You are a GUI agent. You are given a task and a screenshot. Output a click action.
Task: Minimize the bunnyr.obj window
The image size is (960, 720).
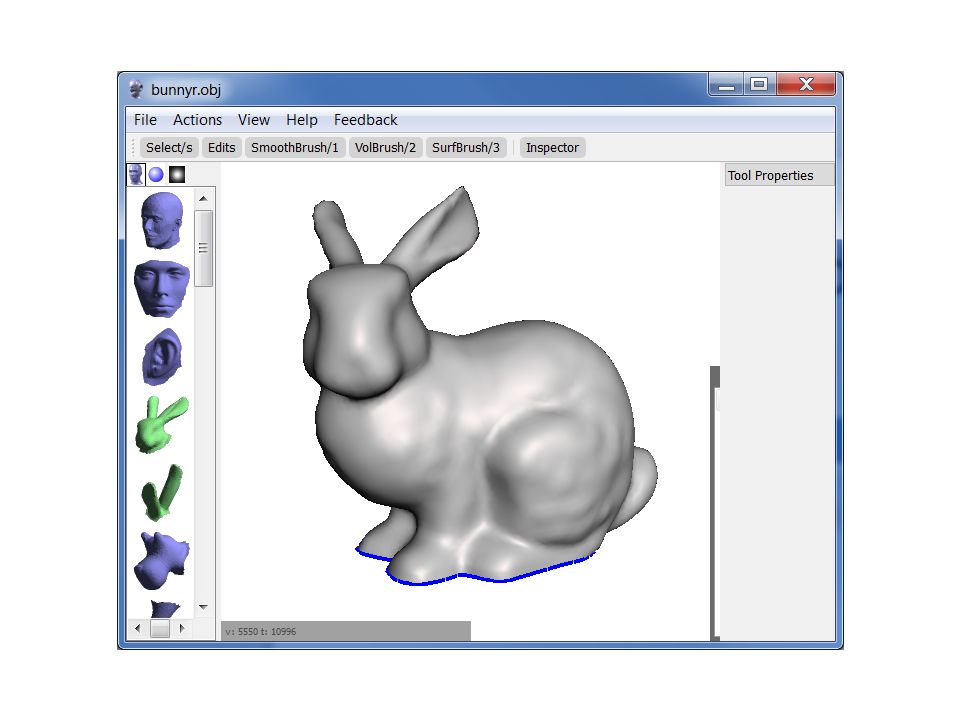pos(727,84)
